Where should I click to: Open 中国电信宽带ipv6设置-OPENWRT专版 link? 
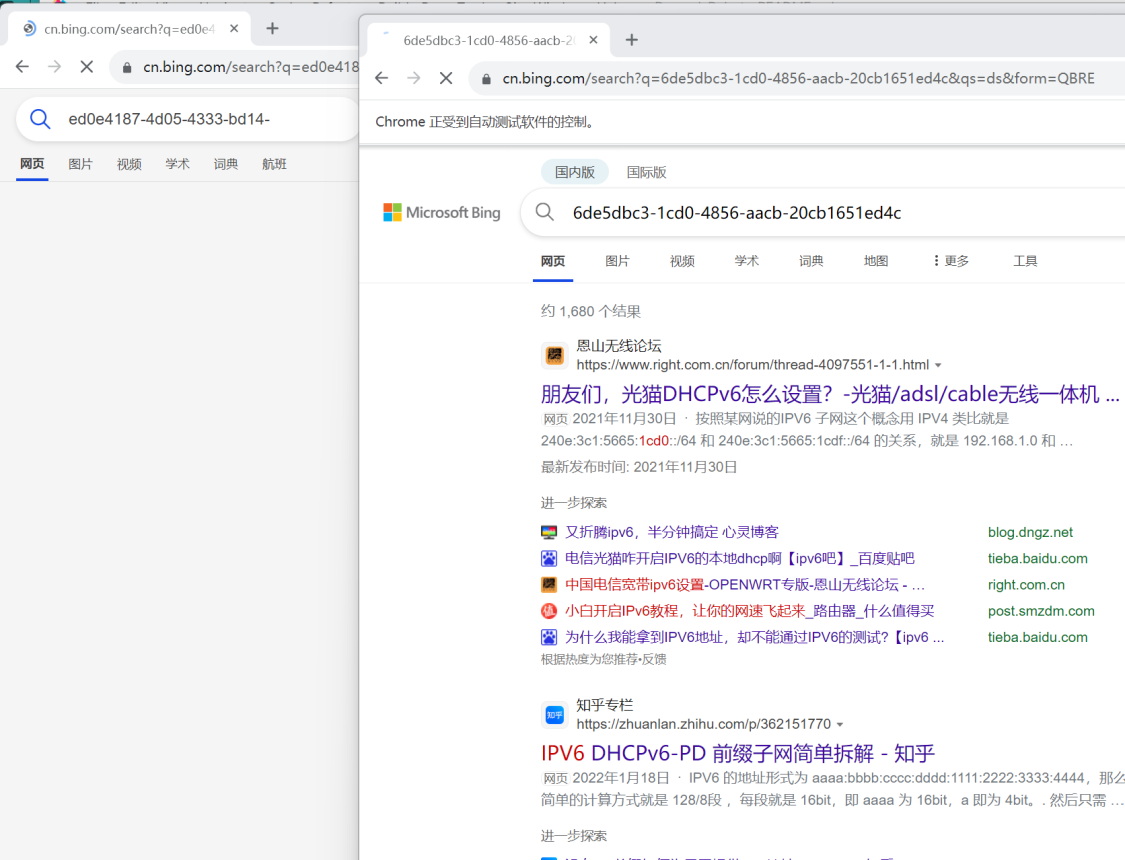pyautogui.click(x=745, y=585)
